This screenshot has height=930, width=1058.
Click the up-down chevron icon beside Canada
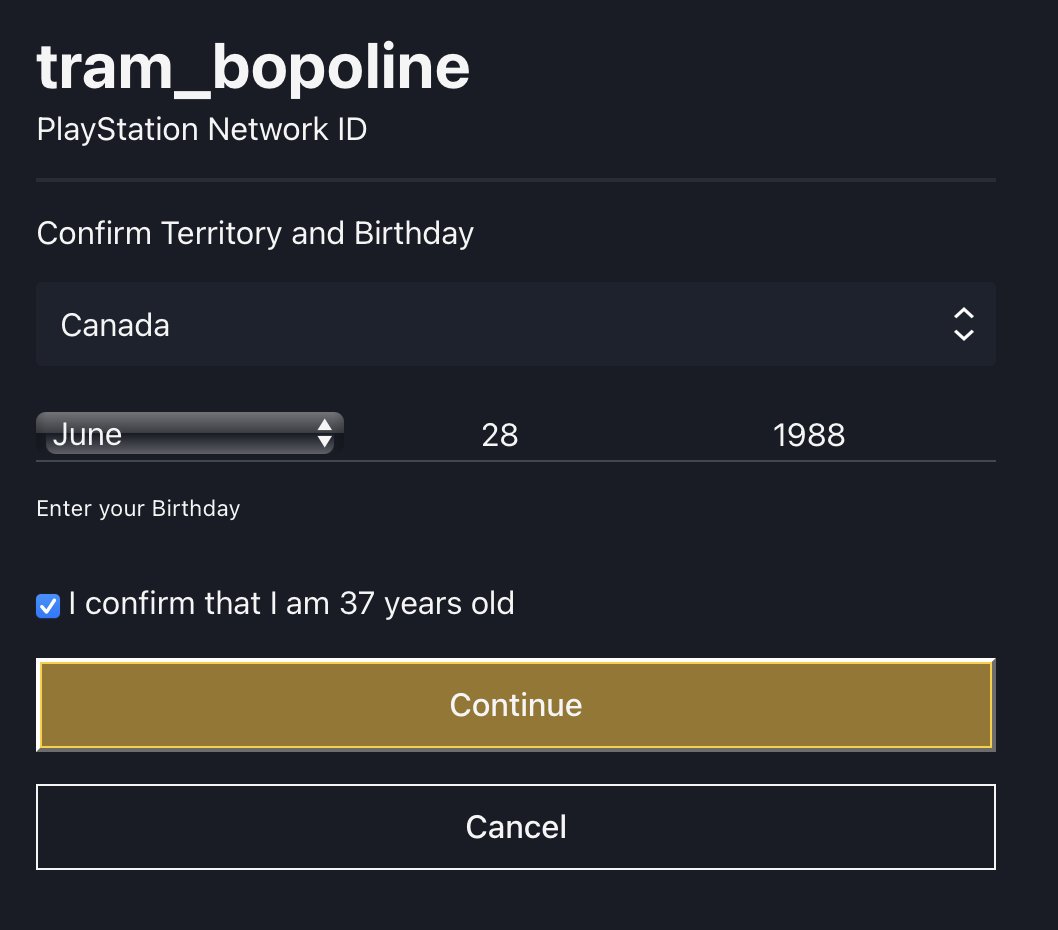click(x=963, y=324)
